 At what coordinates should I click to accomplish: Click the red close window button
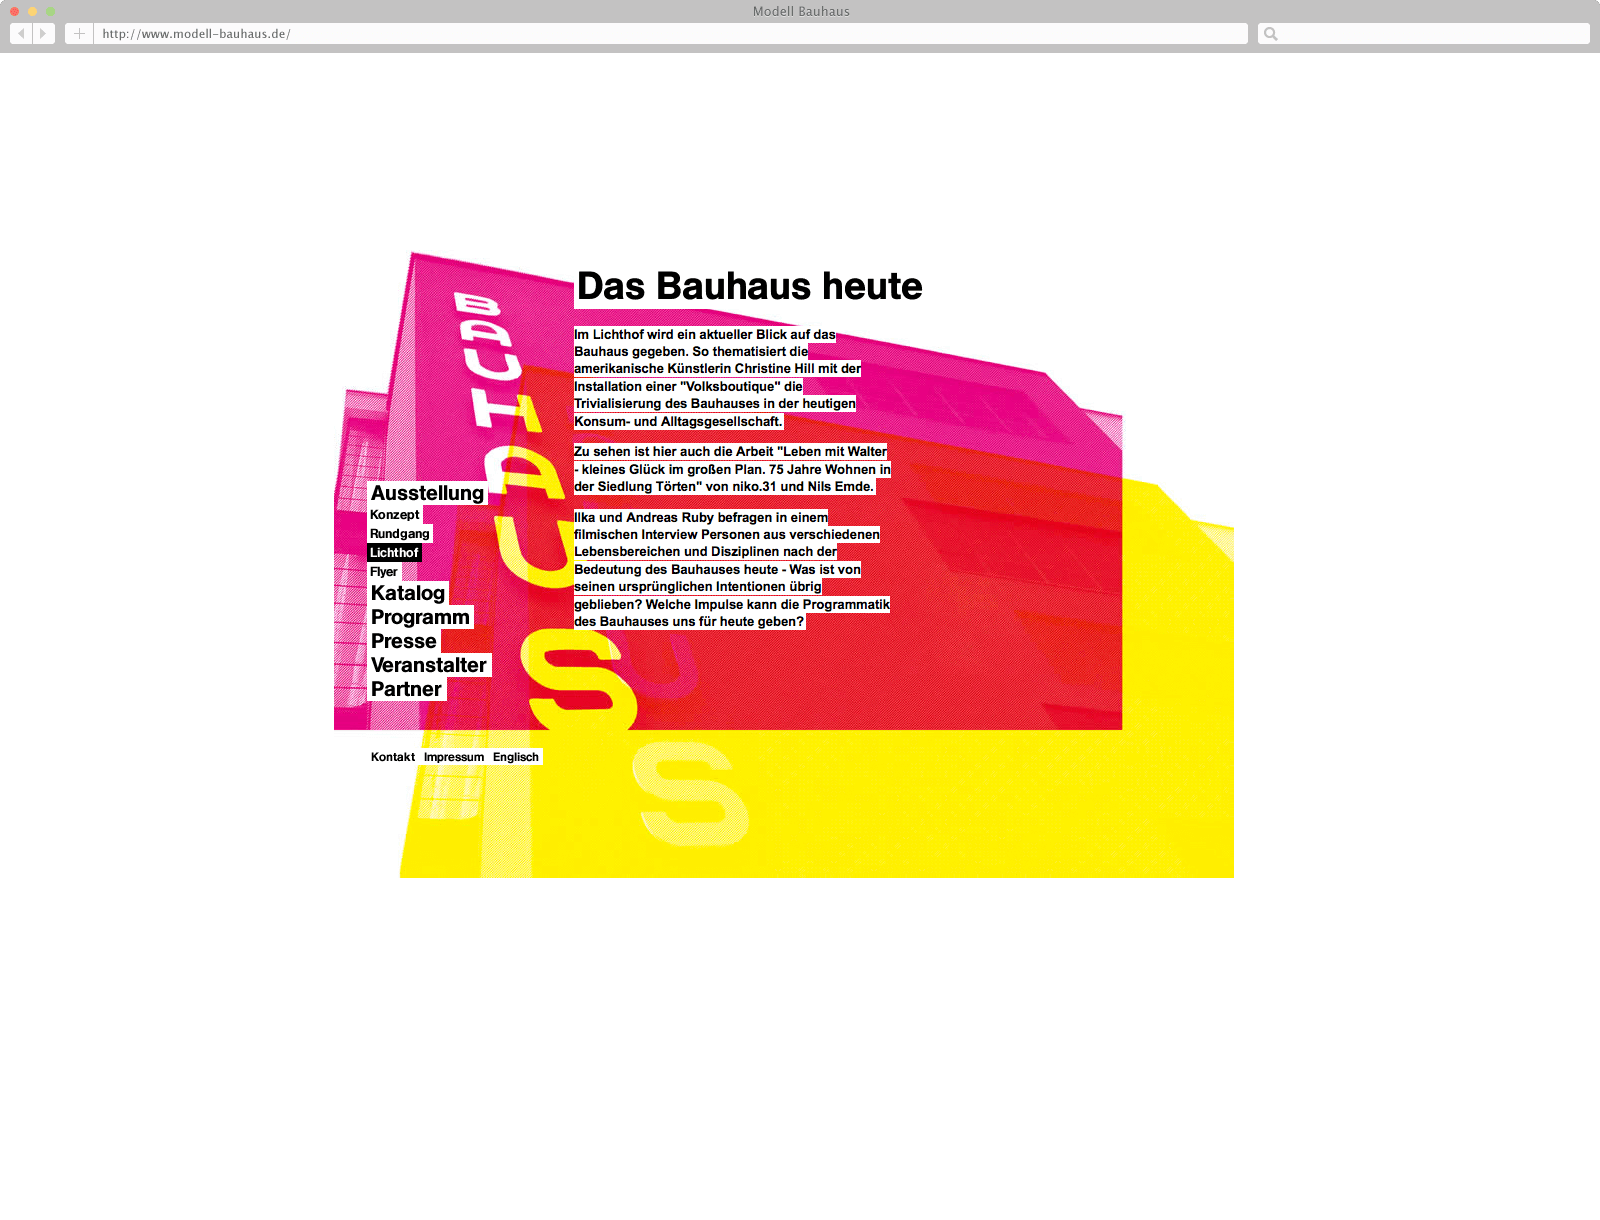coord(14,11)
